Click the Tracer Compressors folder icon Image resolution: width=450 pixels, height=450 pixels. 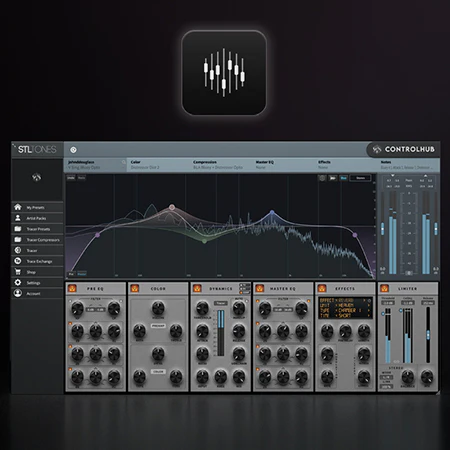[x=18, y=239]
